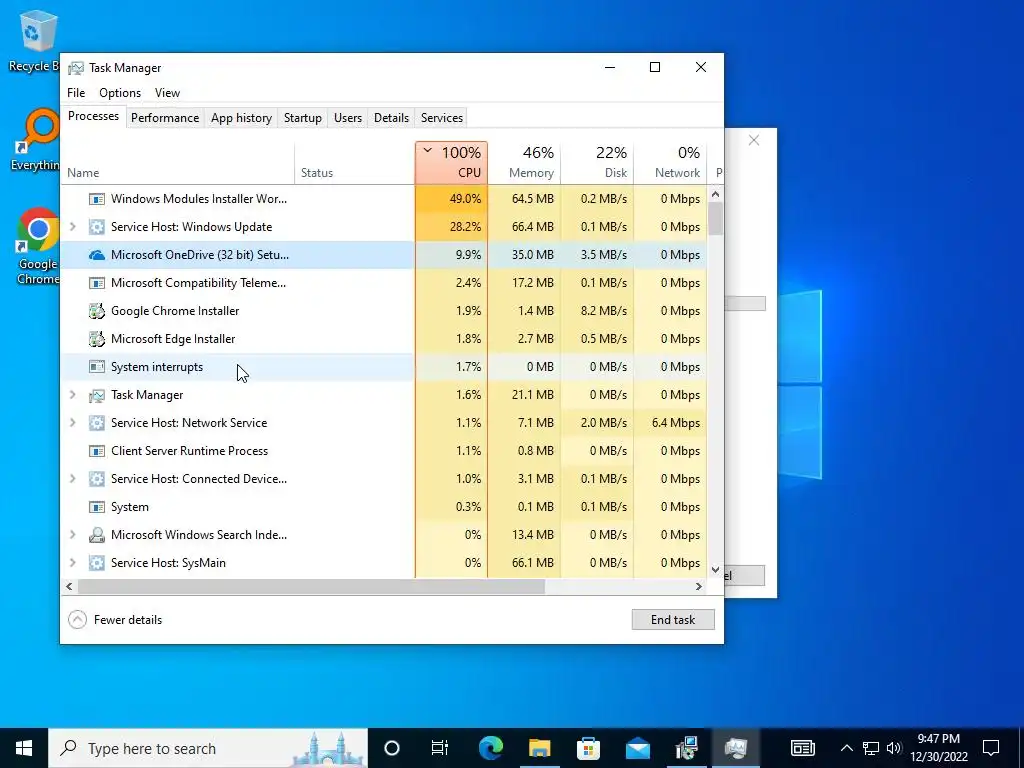Viewport: 1024px width, 768px height.
Task: Switch to the Startup tab
Action: point(302,118)
